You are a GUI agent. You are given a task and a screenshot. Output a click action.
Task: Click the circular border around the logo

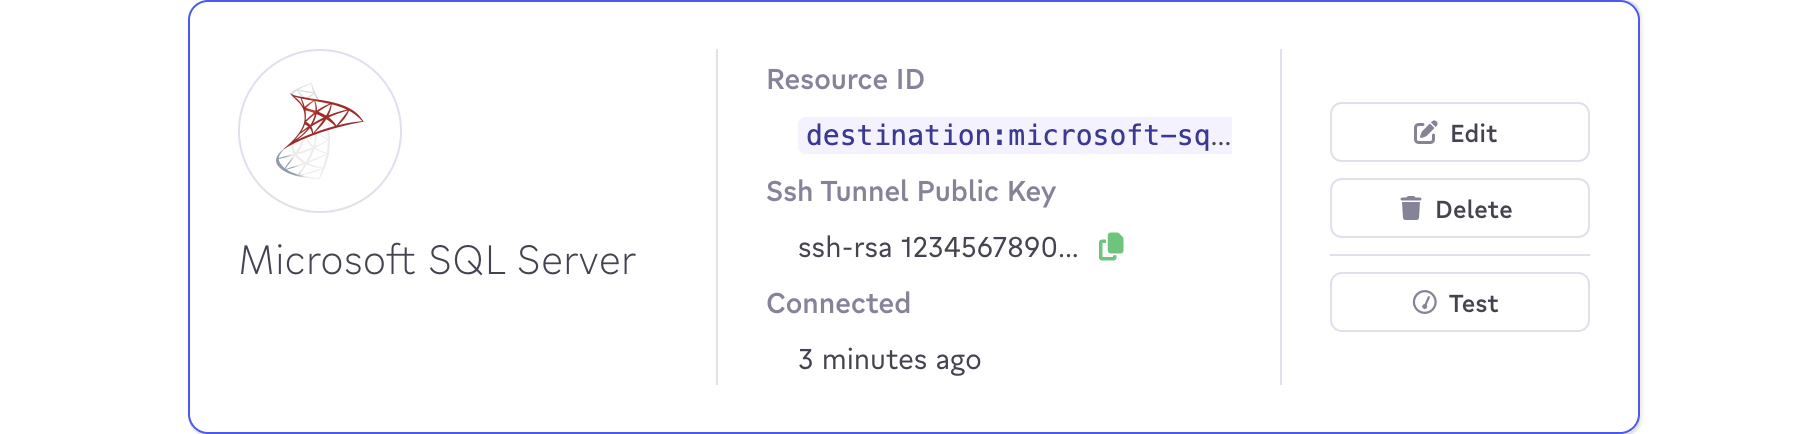(x=240, y=131)
